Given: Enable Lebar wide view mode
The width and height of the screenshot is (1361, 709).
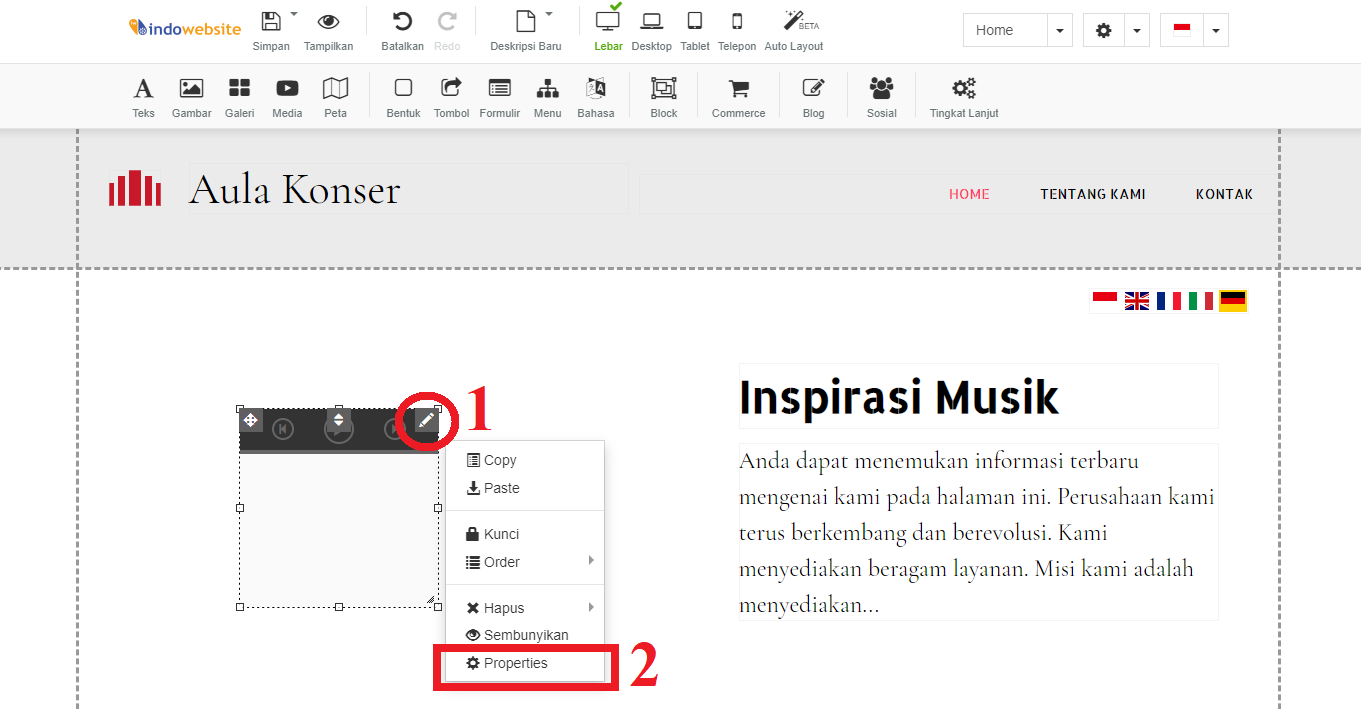Looking at the screenshot, I should pos(608,29).
